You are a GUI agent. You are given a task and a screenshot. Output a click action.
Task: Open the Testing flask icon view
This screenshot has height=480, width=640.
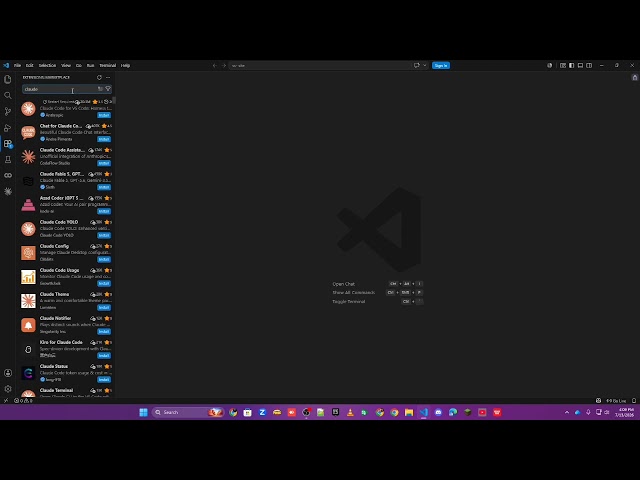click(8, 160)
